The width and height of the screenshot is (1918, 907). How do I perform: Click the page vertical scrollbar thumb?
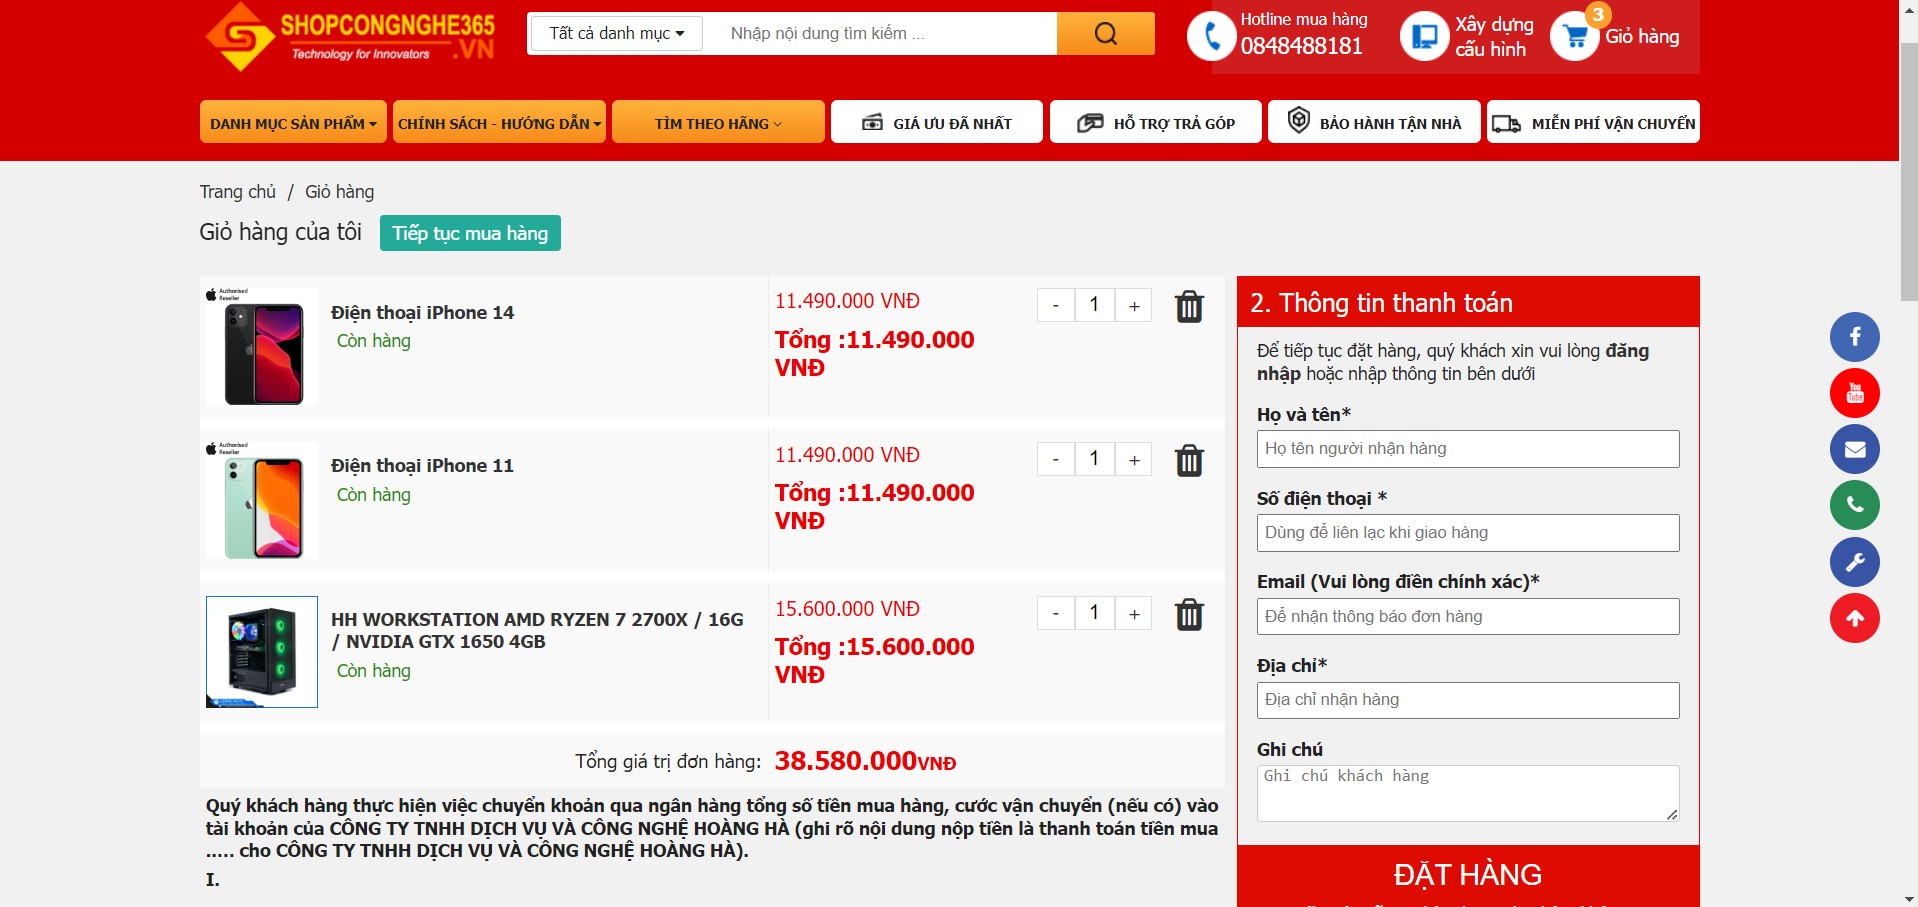point(1909,170)
